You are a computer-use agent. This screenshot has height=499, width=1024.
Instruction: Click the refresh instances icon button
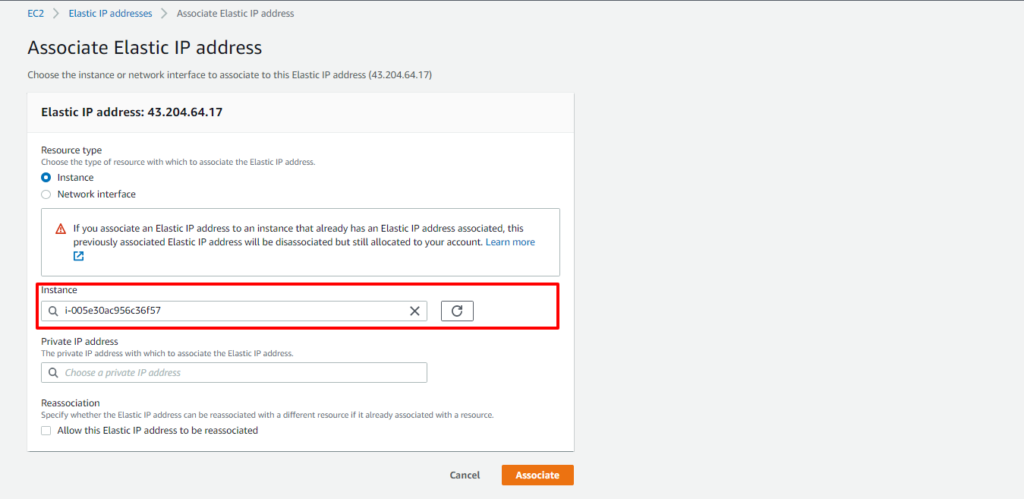coord(457,311)
